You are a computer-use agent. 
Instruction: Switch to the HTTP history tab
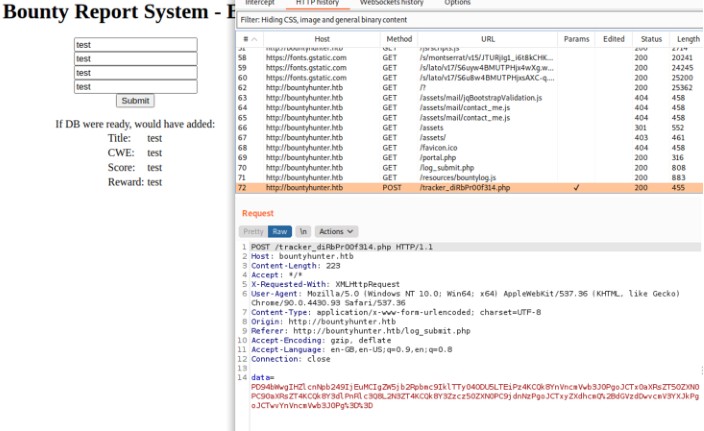point(317,3)
